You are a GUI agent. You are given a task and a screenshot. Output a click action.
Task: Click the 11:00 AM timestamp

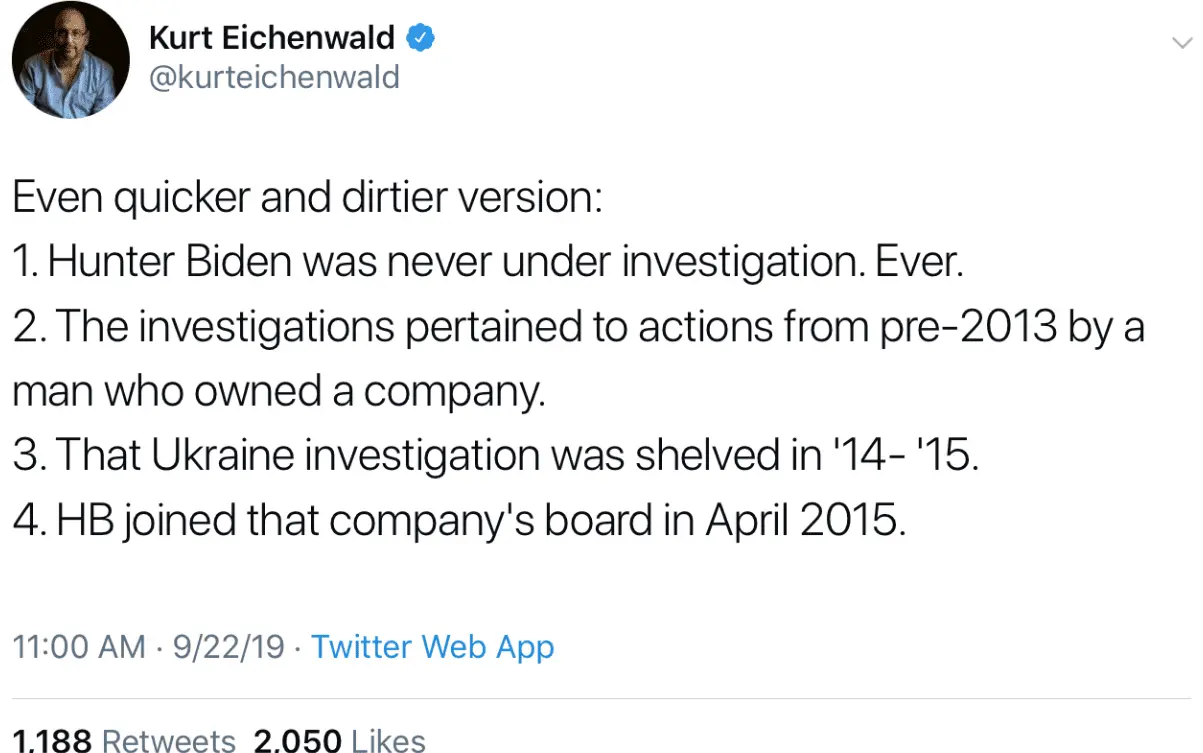79,647
